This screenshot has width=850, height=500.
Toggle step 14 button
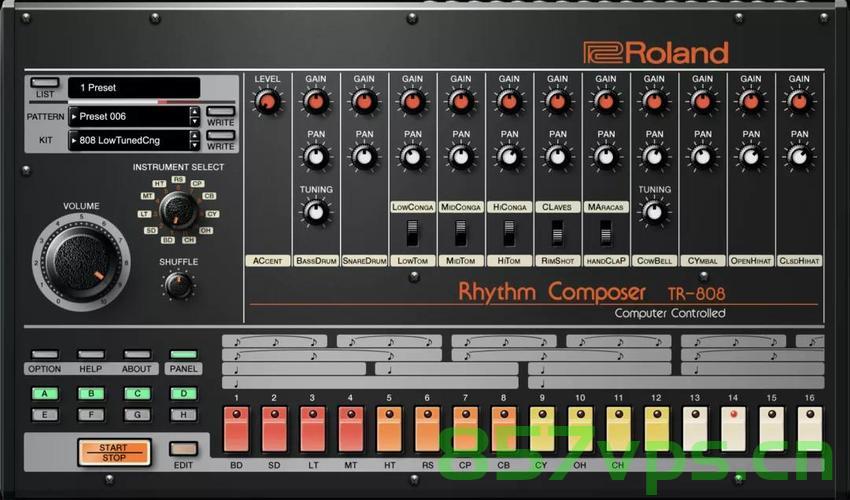tap(733, 429)
